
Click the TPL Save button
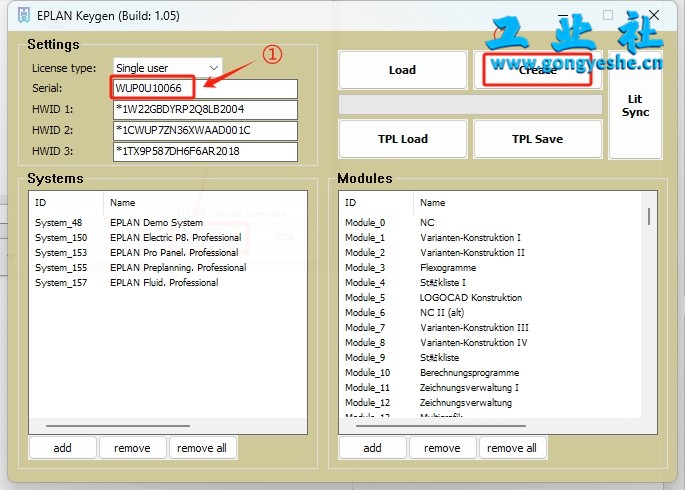pyautogui.click(x=538, y=139)
